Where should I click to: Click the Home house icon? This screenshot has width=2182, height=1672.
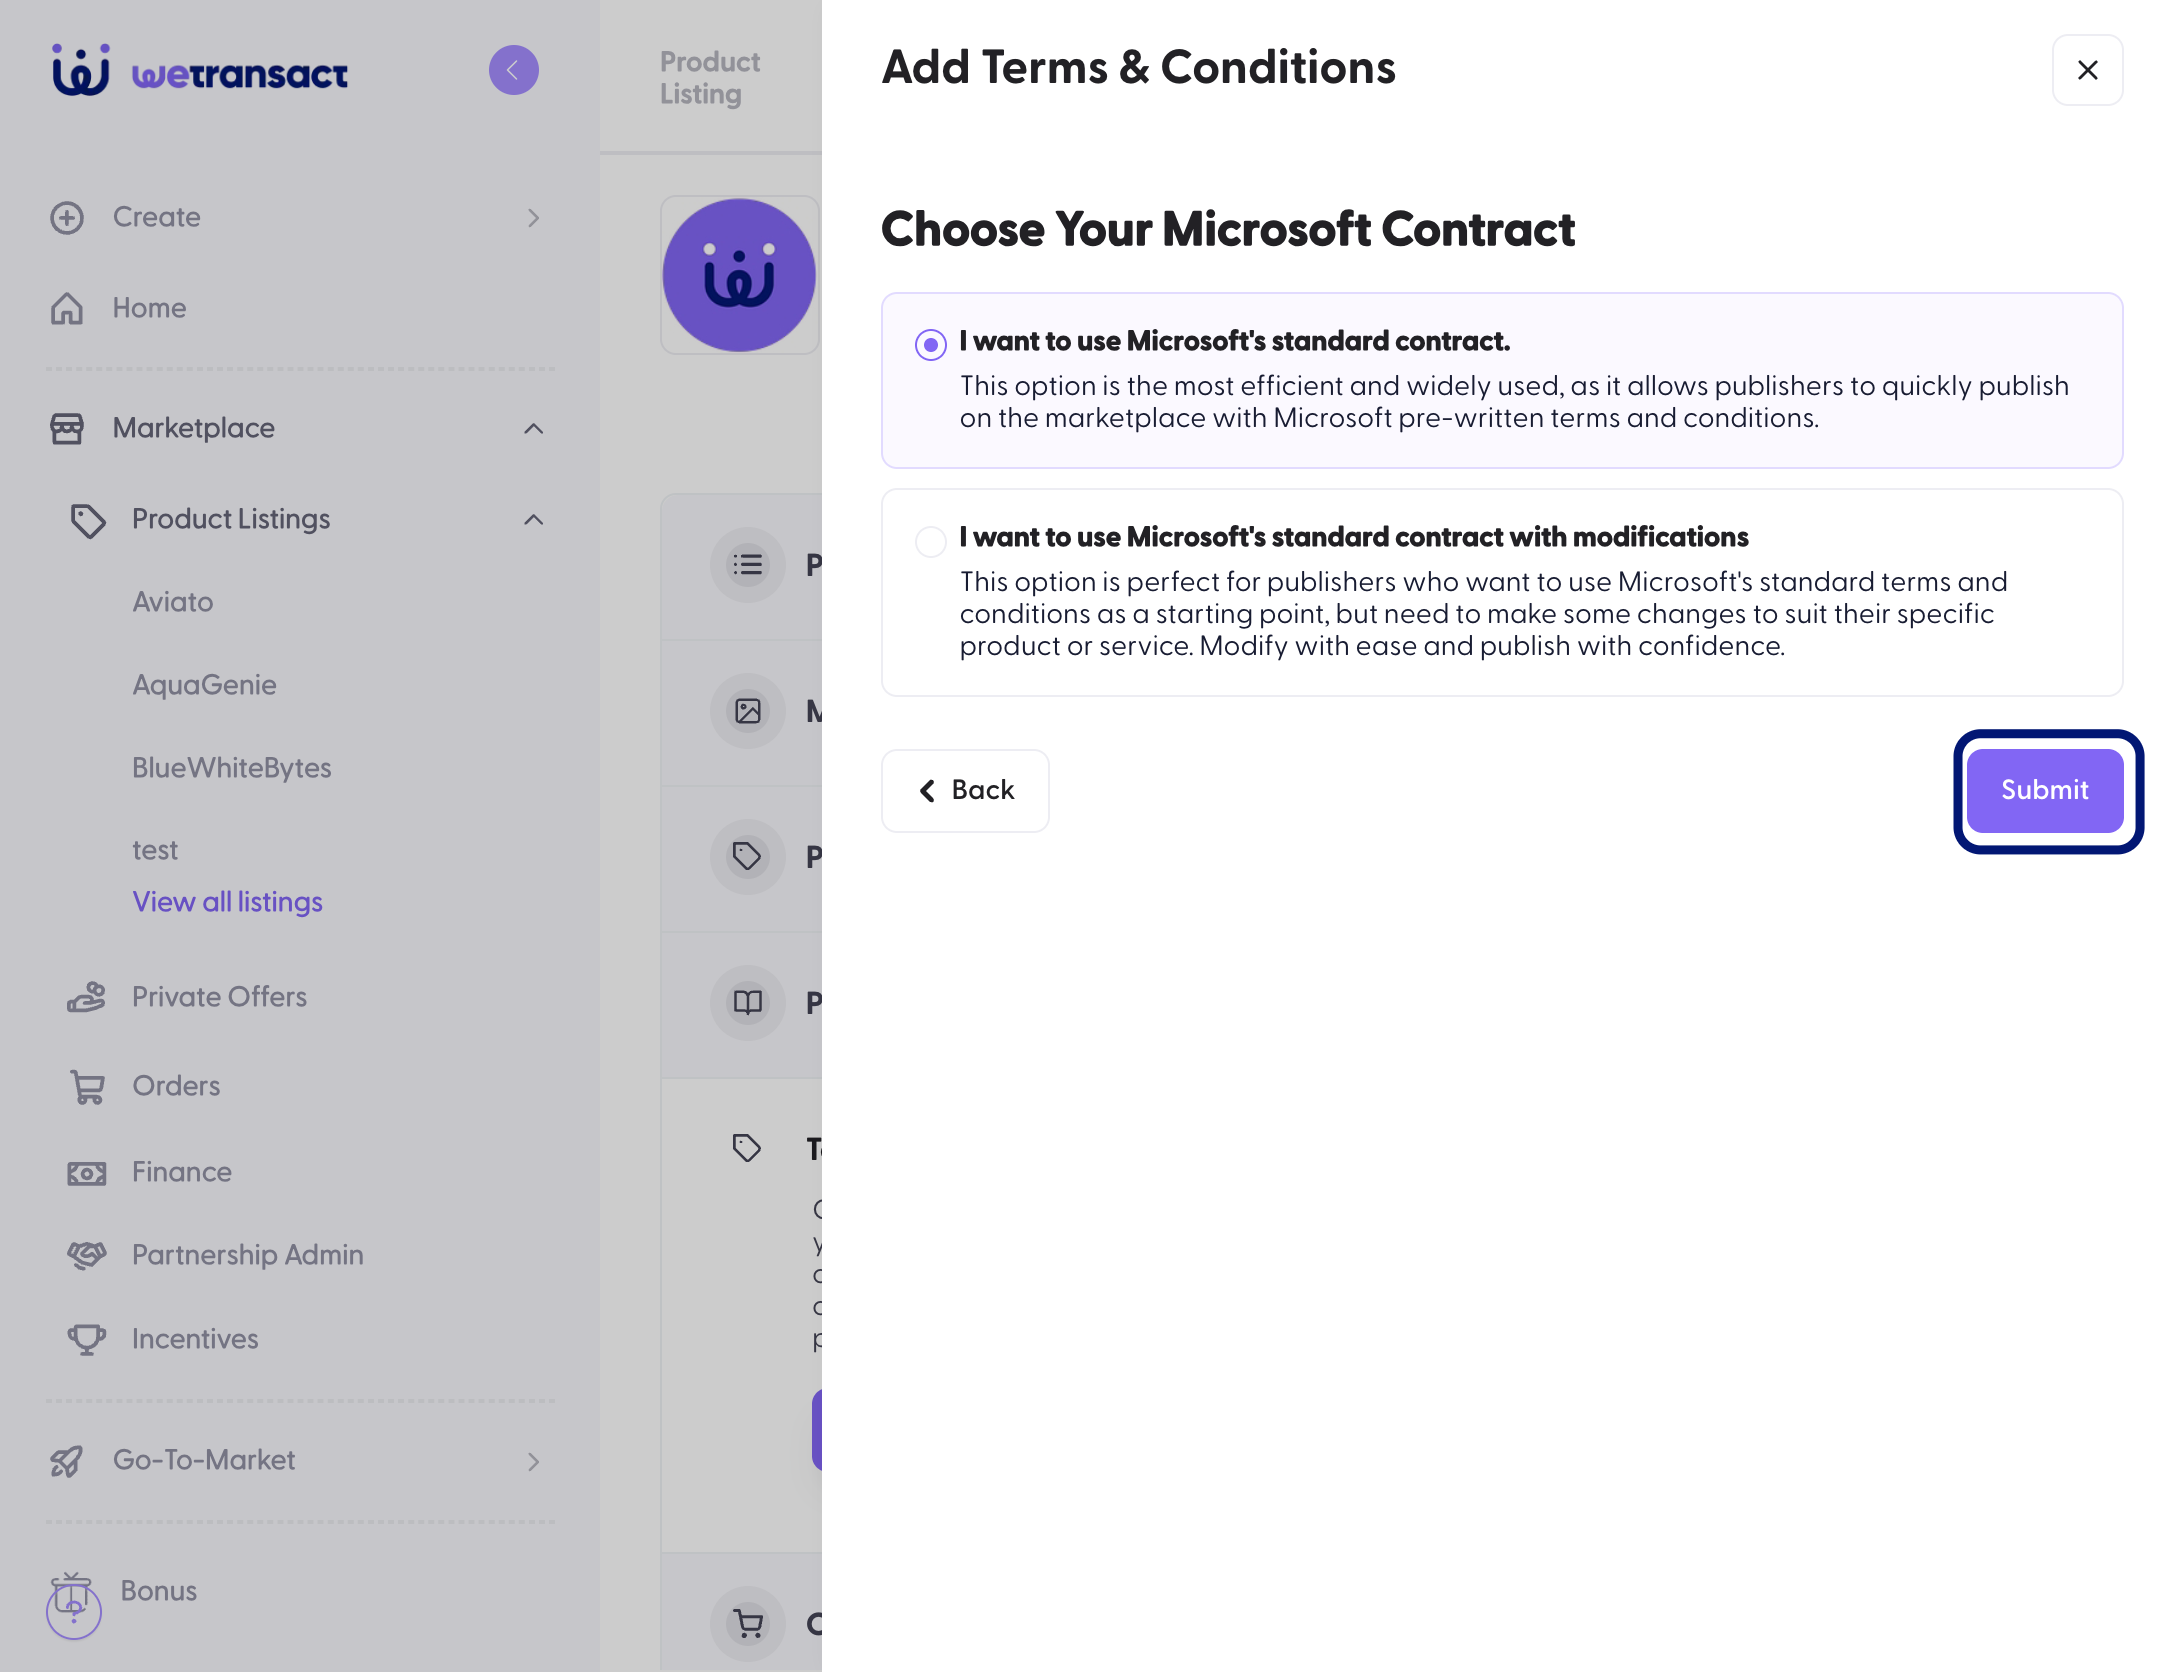coord(67,308)
